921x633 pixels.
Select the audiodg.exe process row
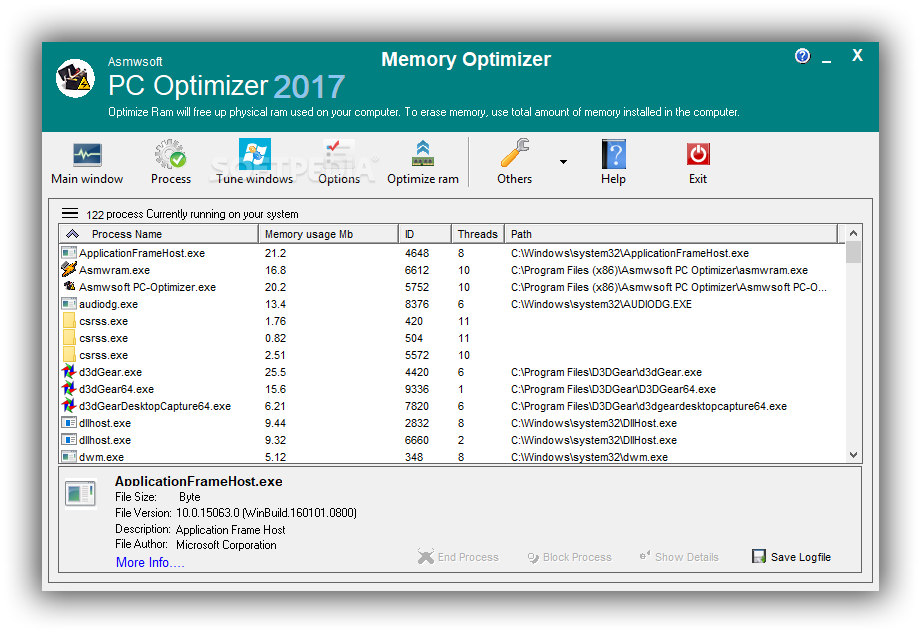tap(110, 304)
